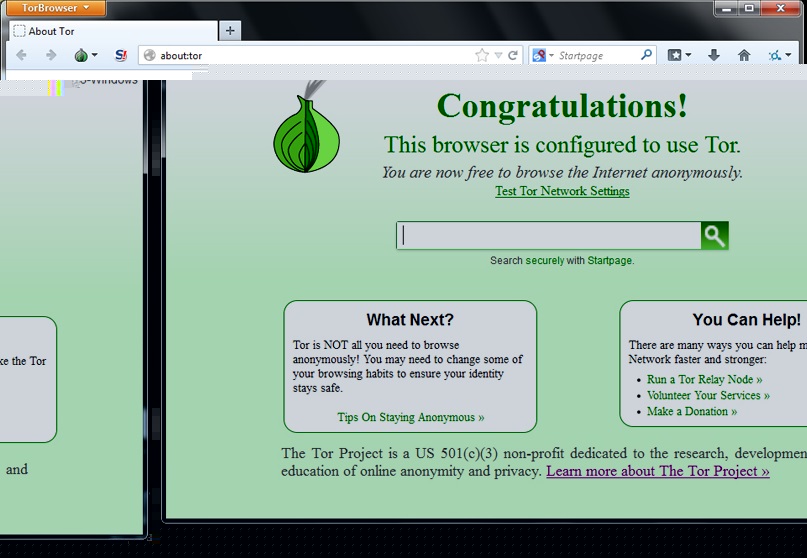
Task: Click the green search magnifier button
Action: 715,235
